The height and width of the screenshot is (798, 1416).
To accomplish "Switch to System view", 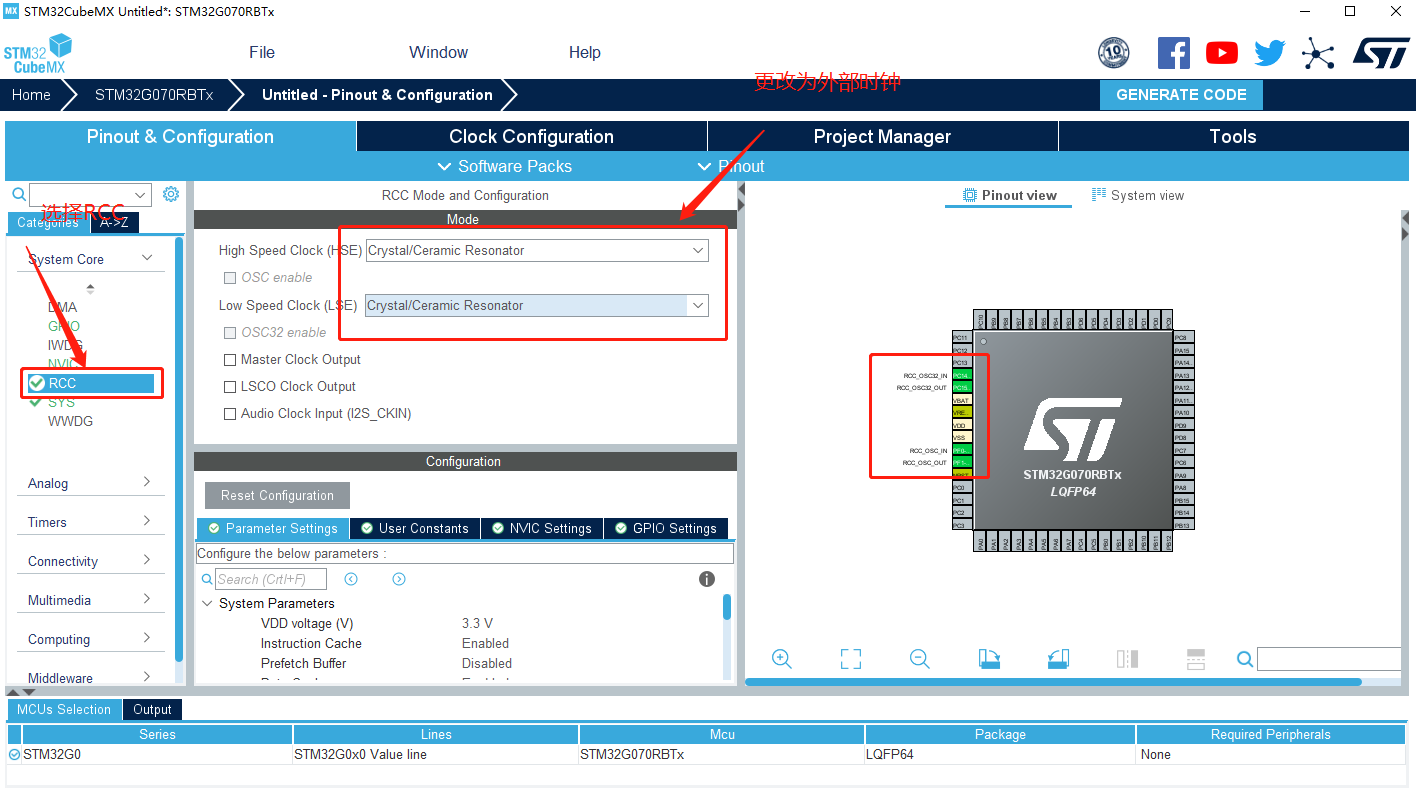I will (1138, 195).
